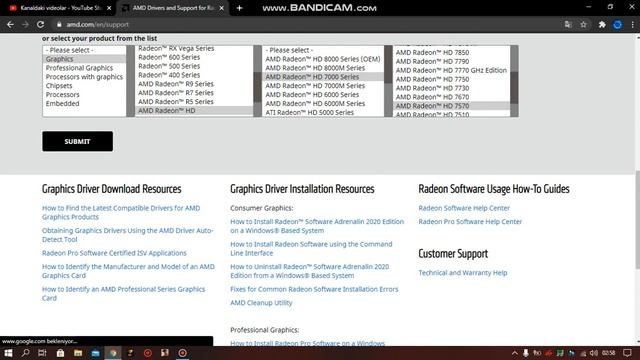Open Radeon Pro Software Help Center link
This screenshot has height=360, width=640.
(470, 222)
